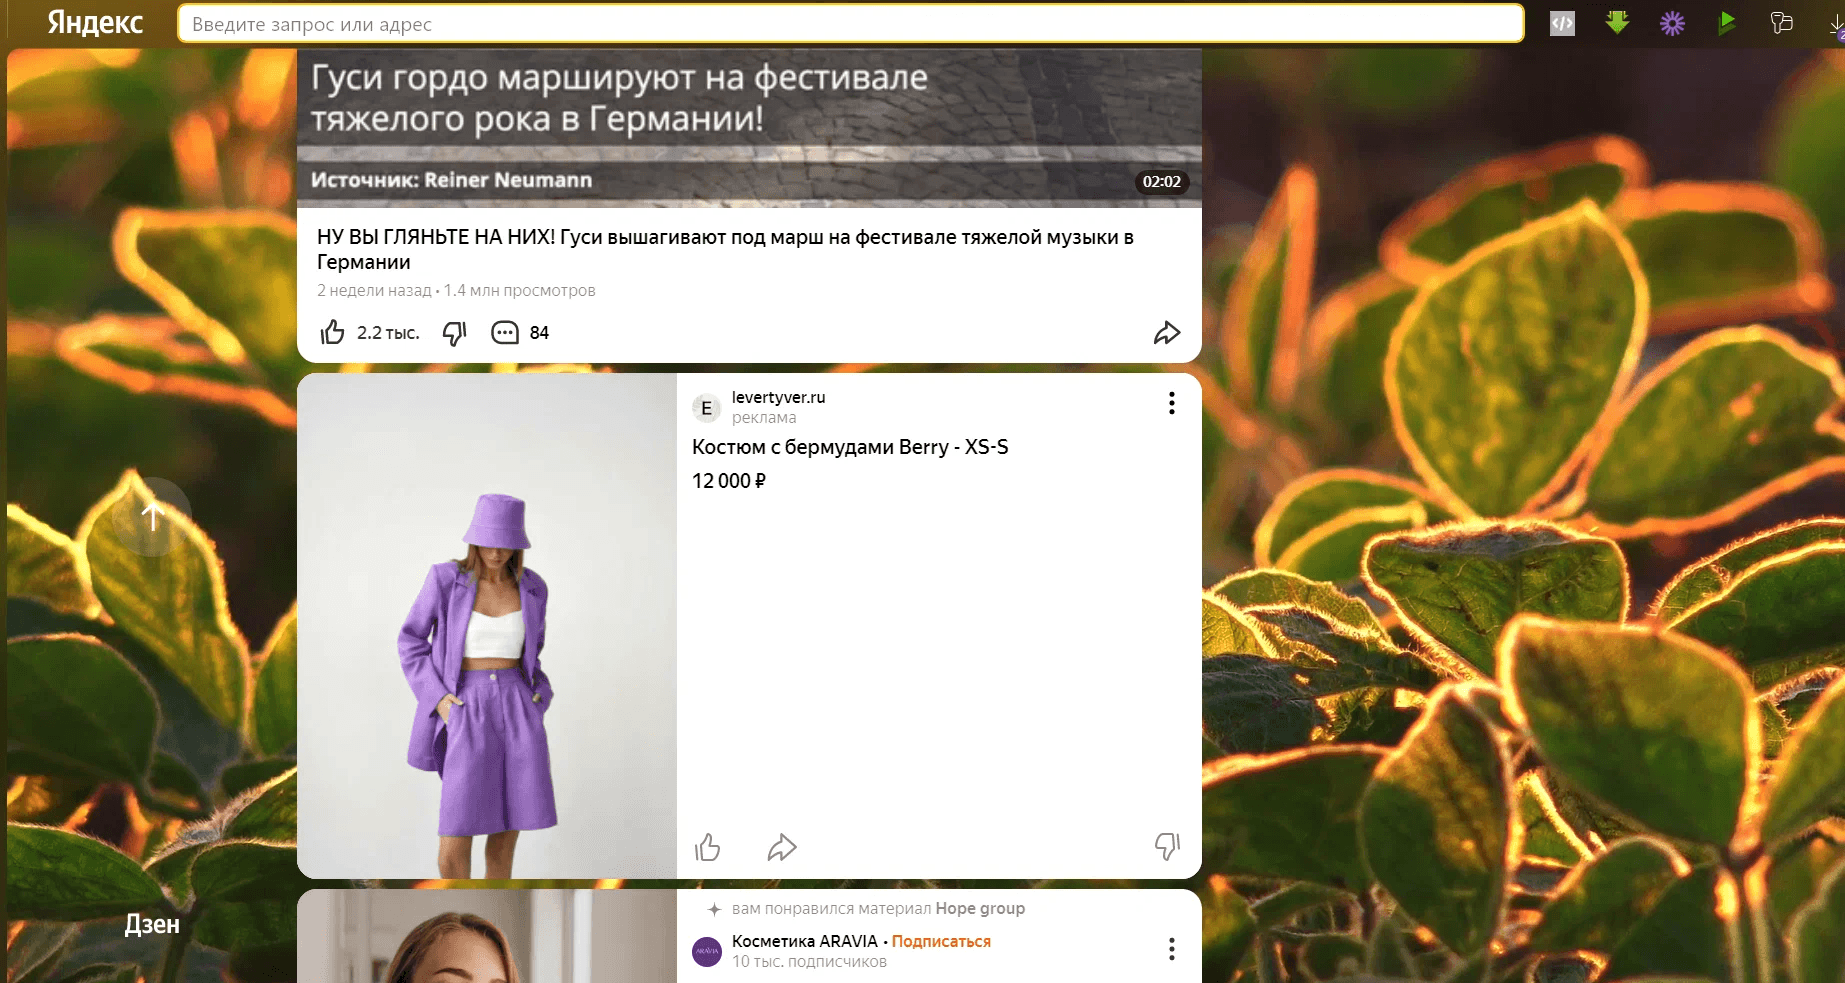This screenshot has height=983, width=1845.
Task: Open the ARAVIA card face photo thumbnail
Action: coord(487,936)
